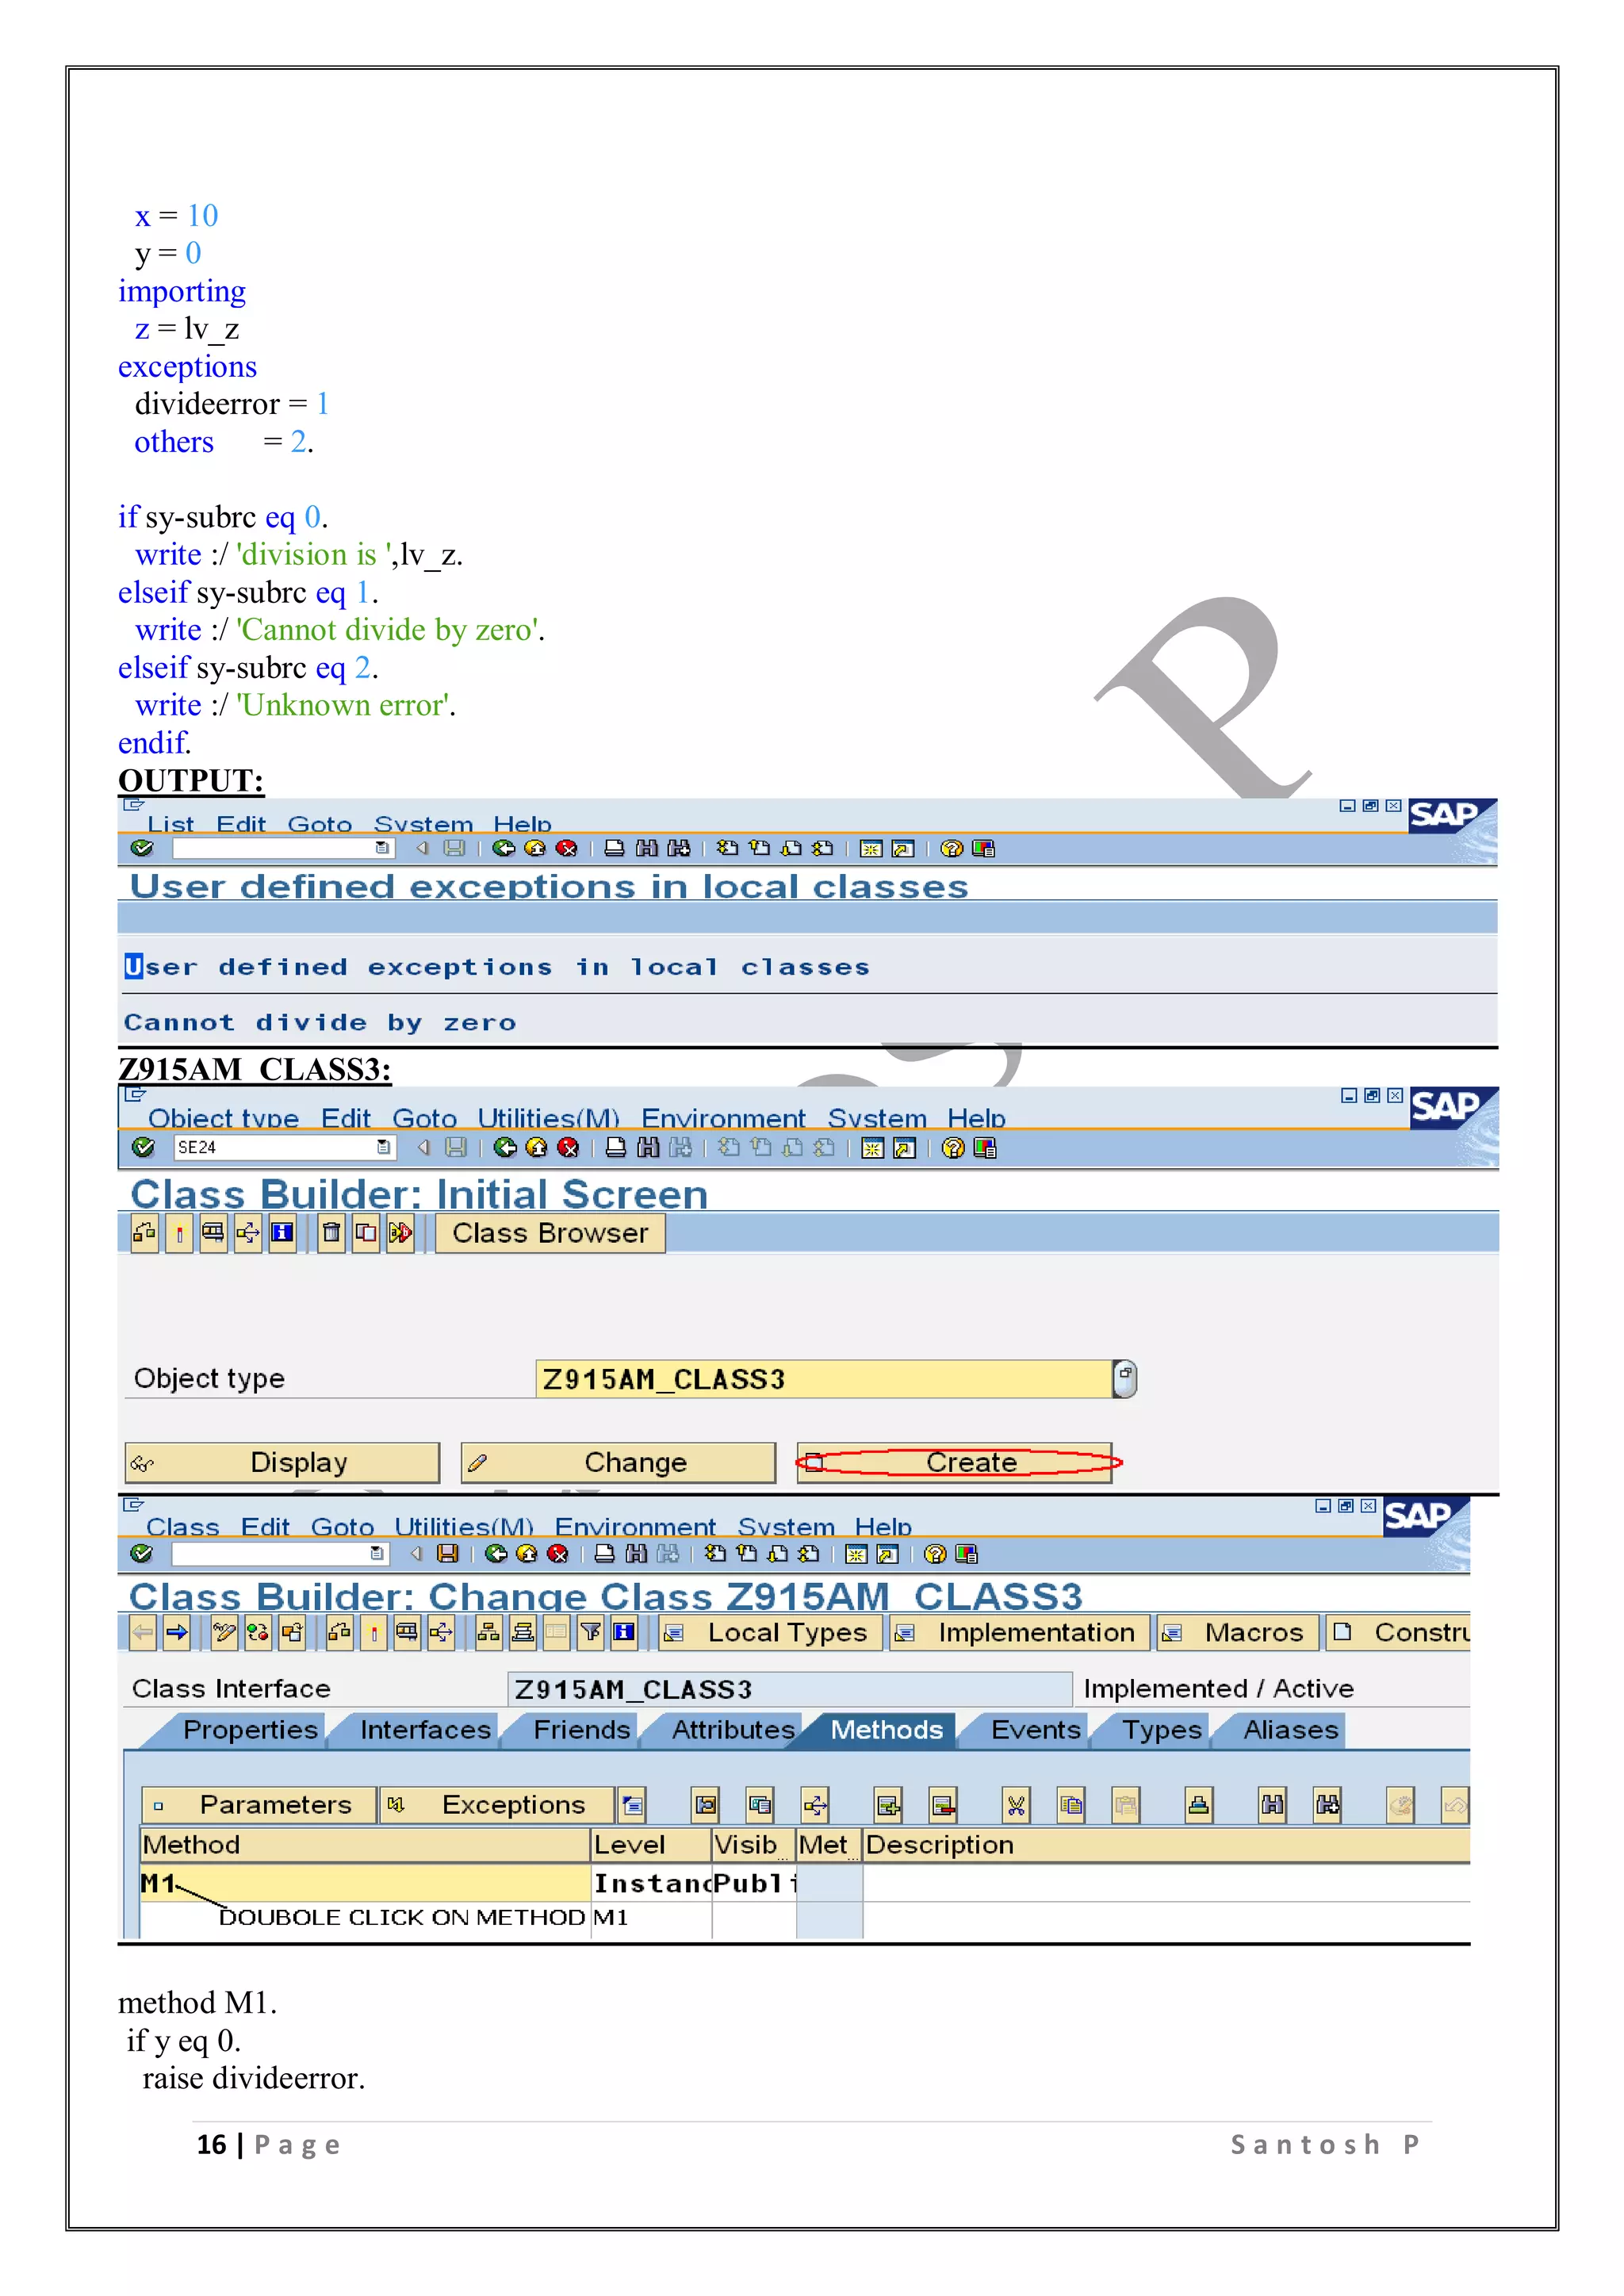Switch to the Properties tab

tap(249, 1730)
